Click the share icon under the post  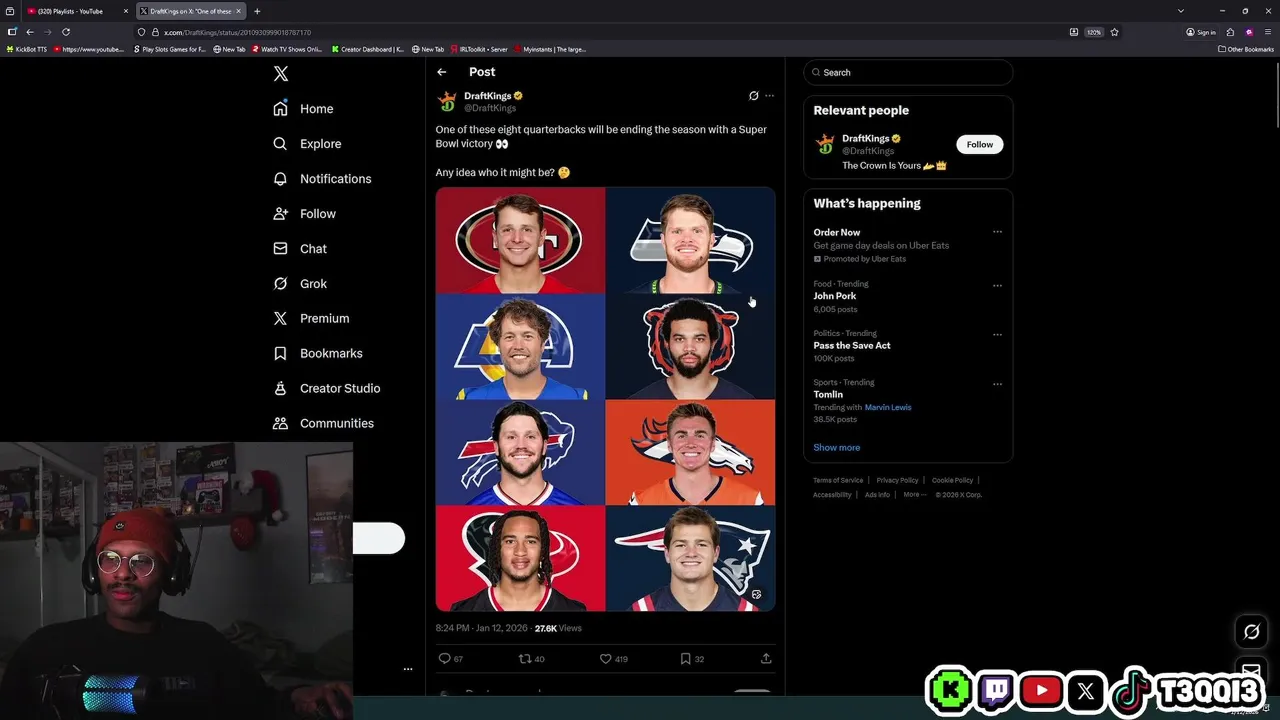pos(766,659)
